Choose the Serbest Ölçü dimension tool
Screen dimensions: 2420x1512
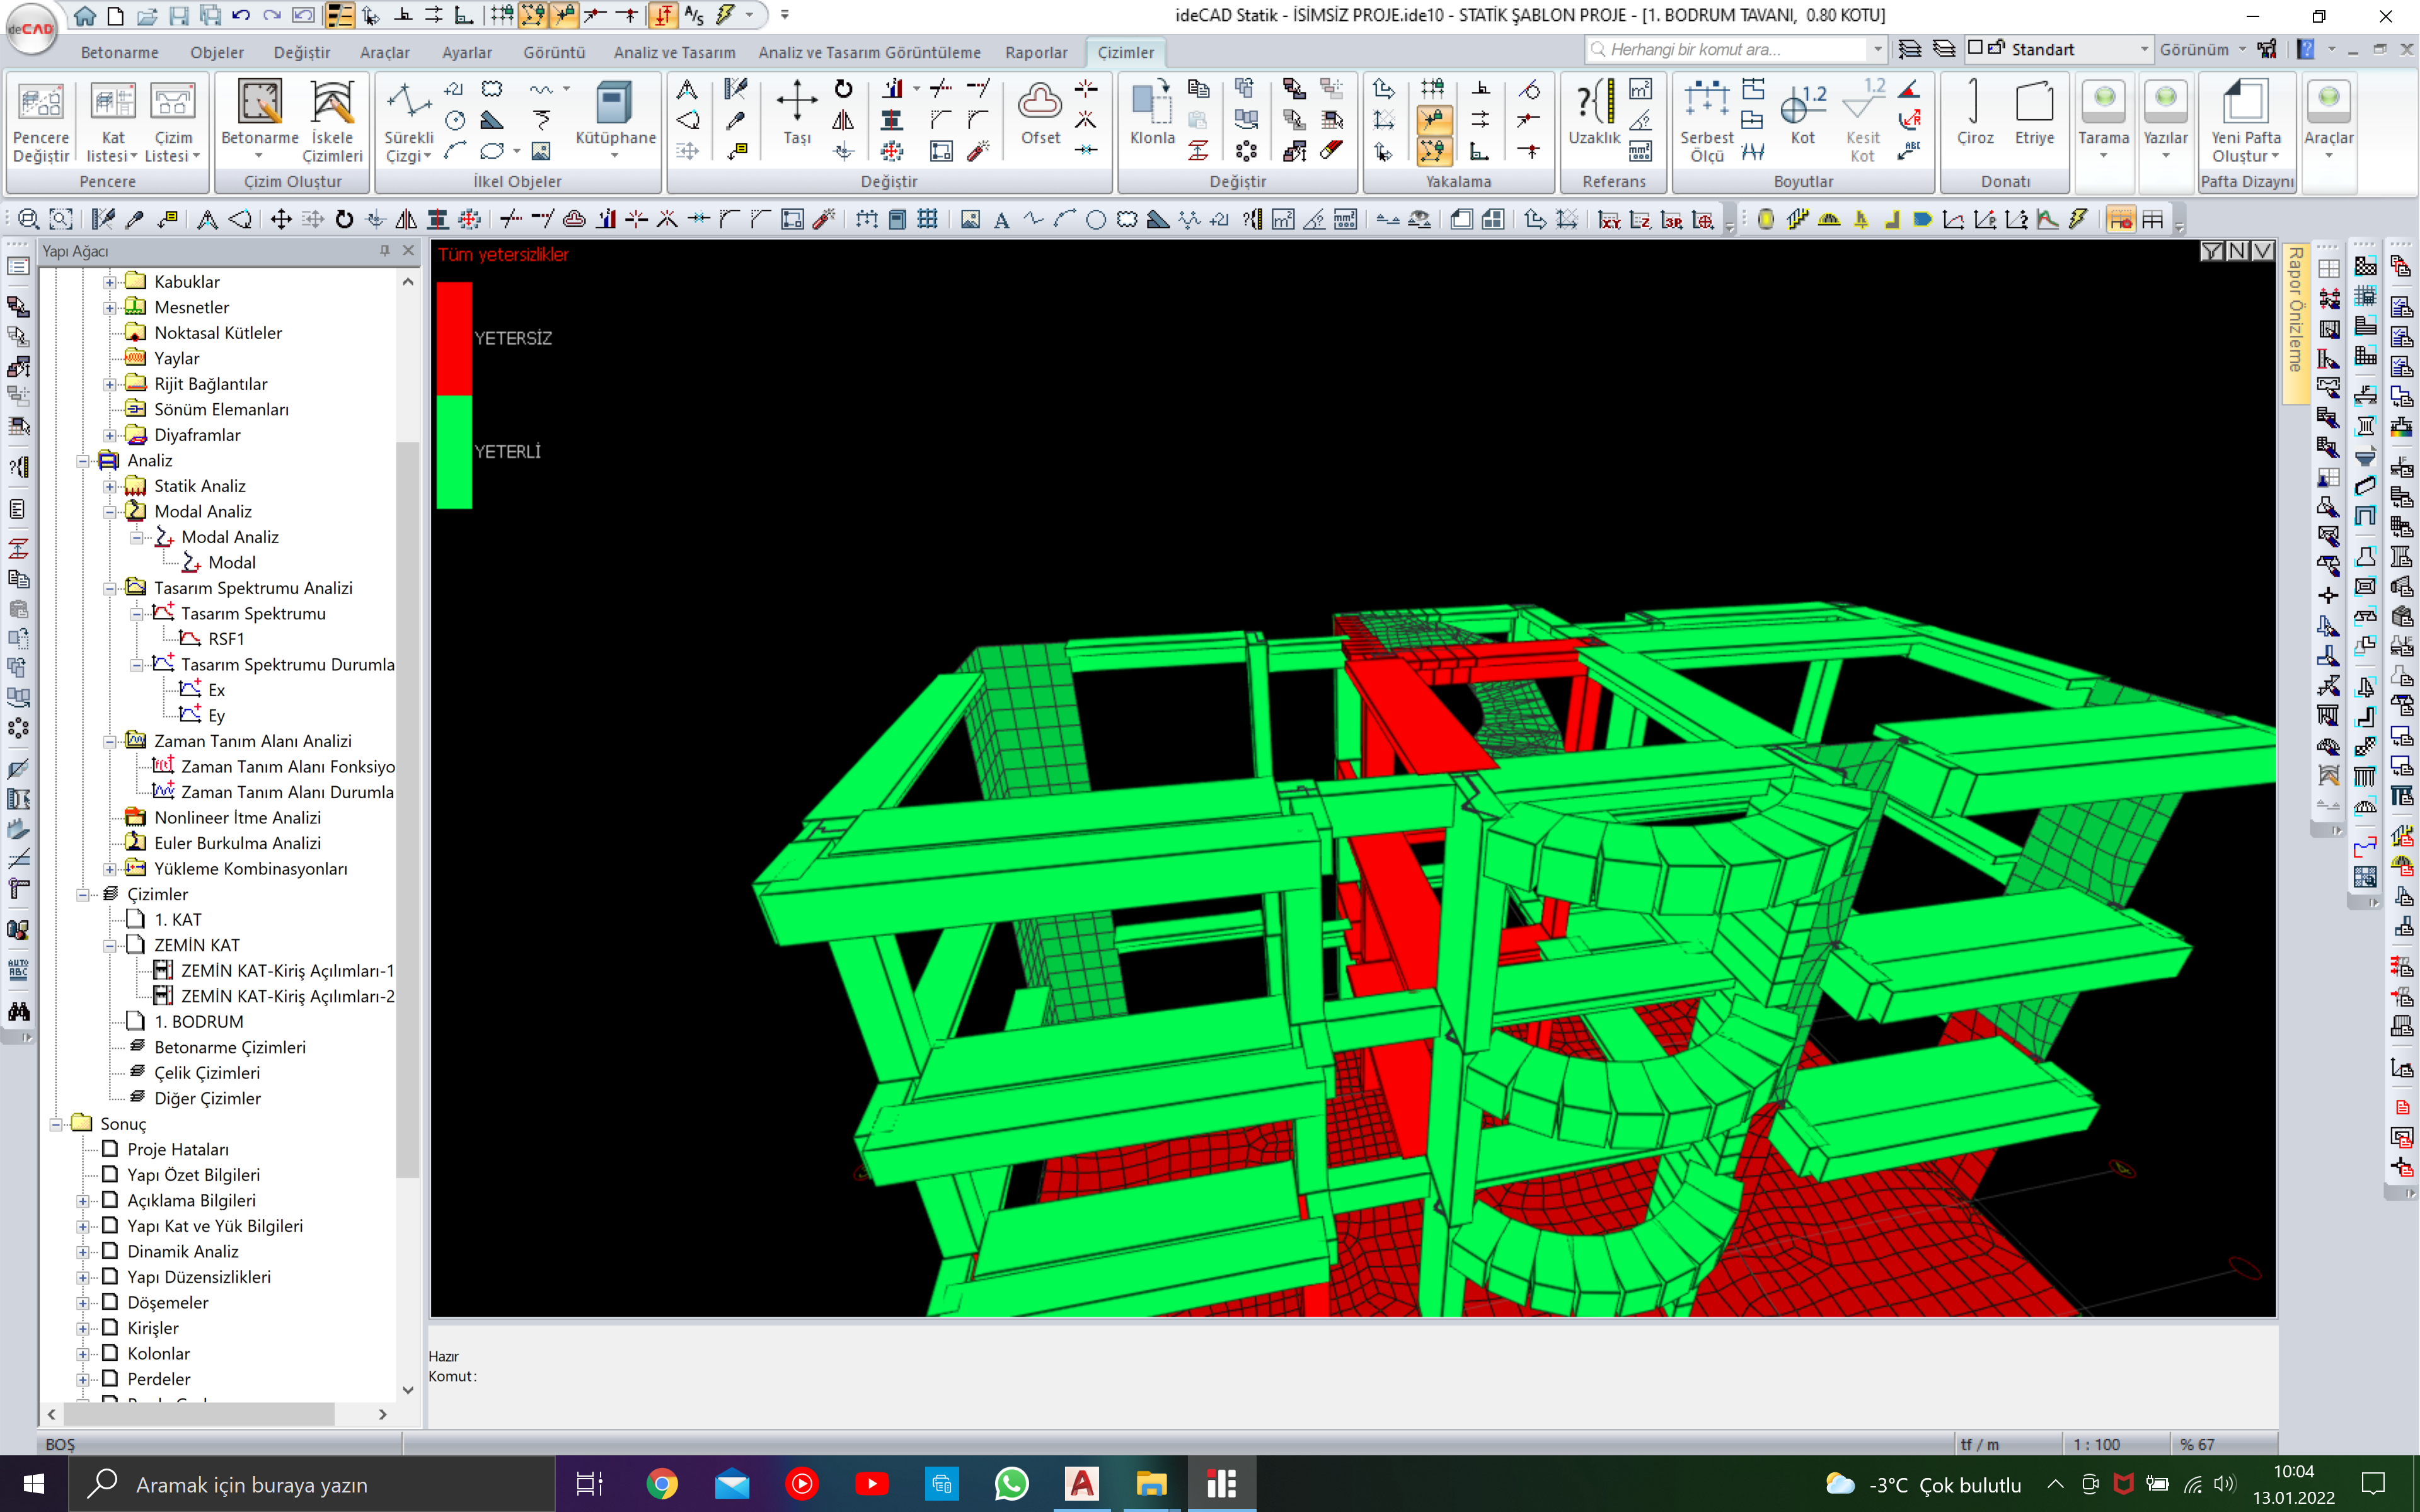click(1706, 121)
